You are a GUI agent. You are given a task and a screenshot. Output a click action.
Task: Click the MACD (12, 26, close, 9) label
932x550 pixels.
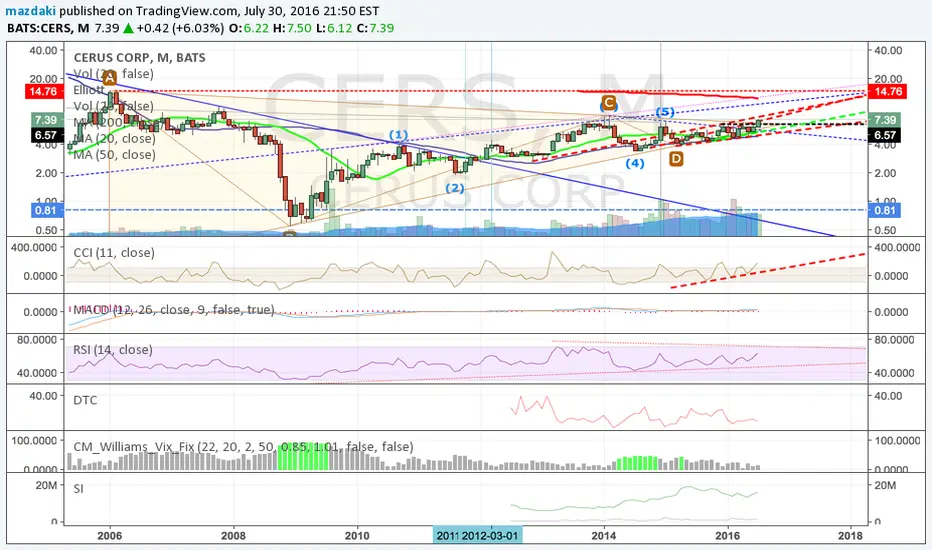[174, 309]
